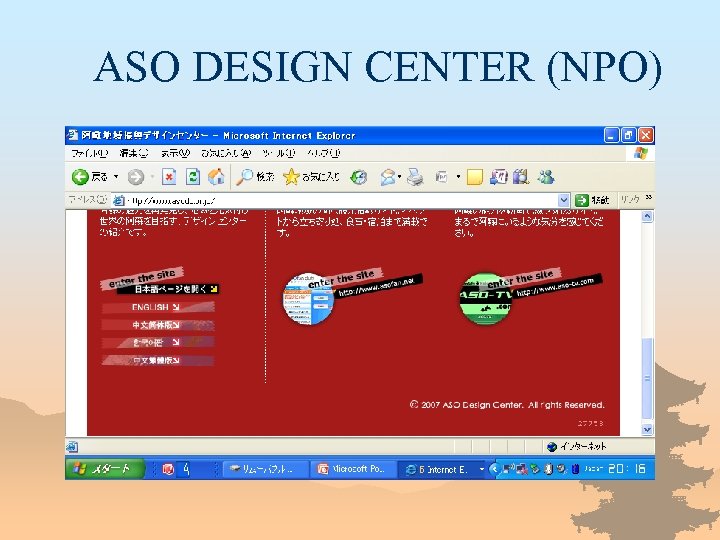The width and height of the screenshot is (720, 540).
Task: Open the Back button history dropdown
Action: tap(116, 177)
